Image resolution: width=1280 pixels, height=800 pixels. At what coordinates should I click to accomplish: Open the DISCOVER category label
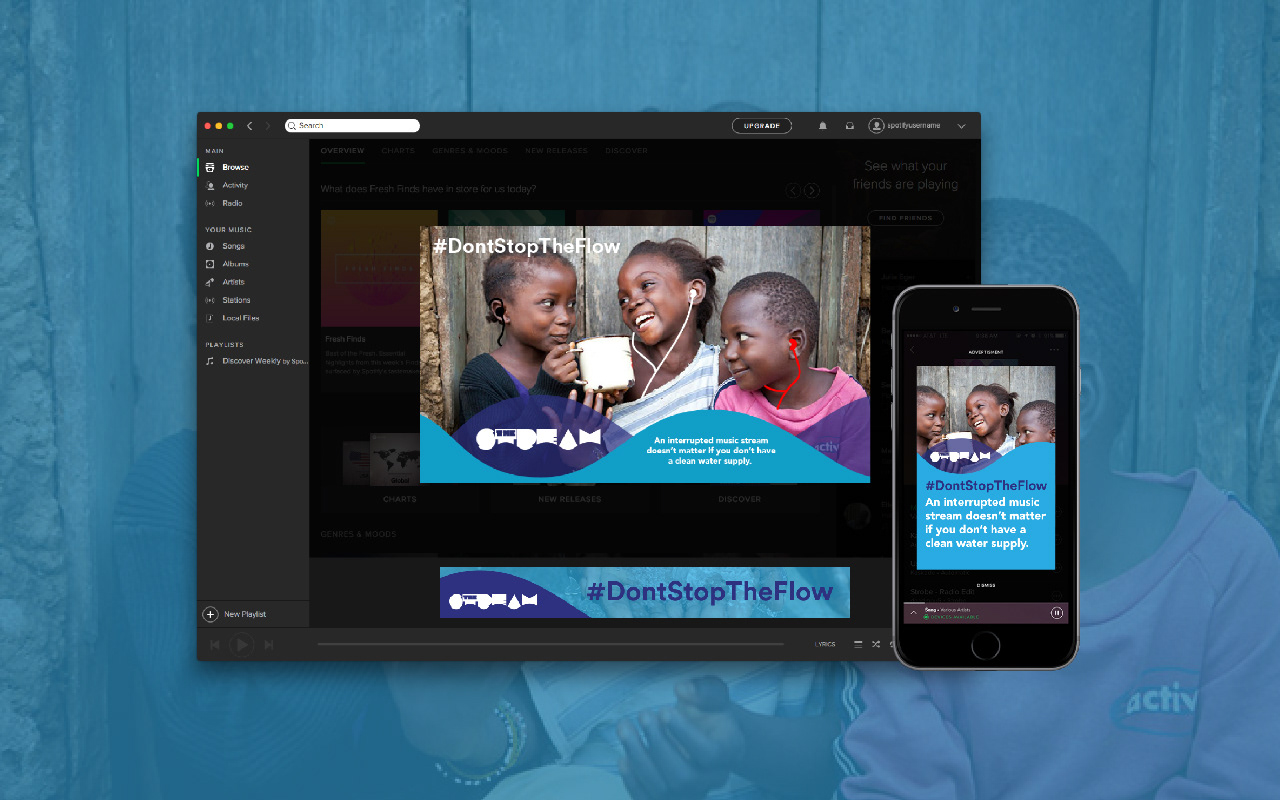point(740,499)
